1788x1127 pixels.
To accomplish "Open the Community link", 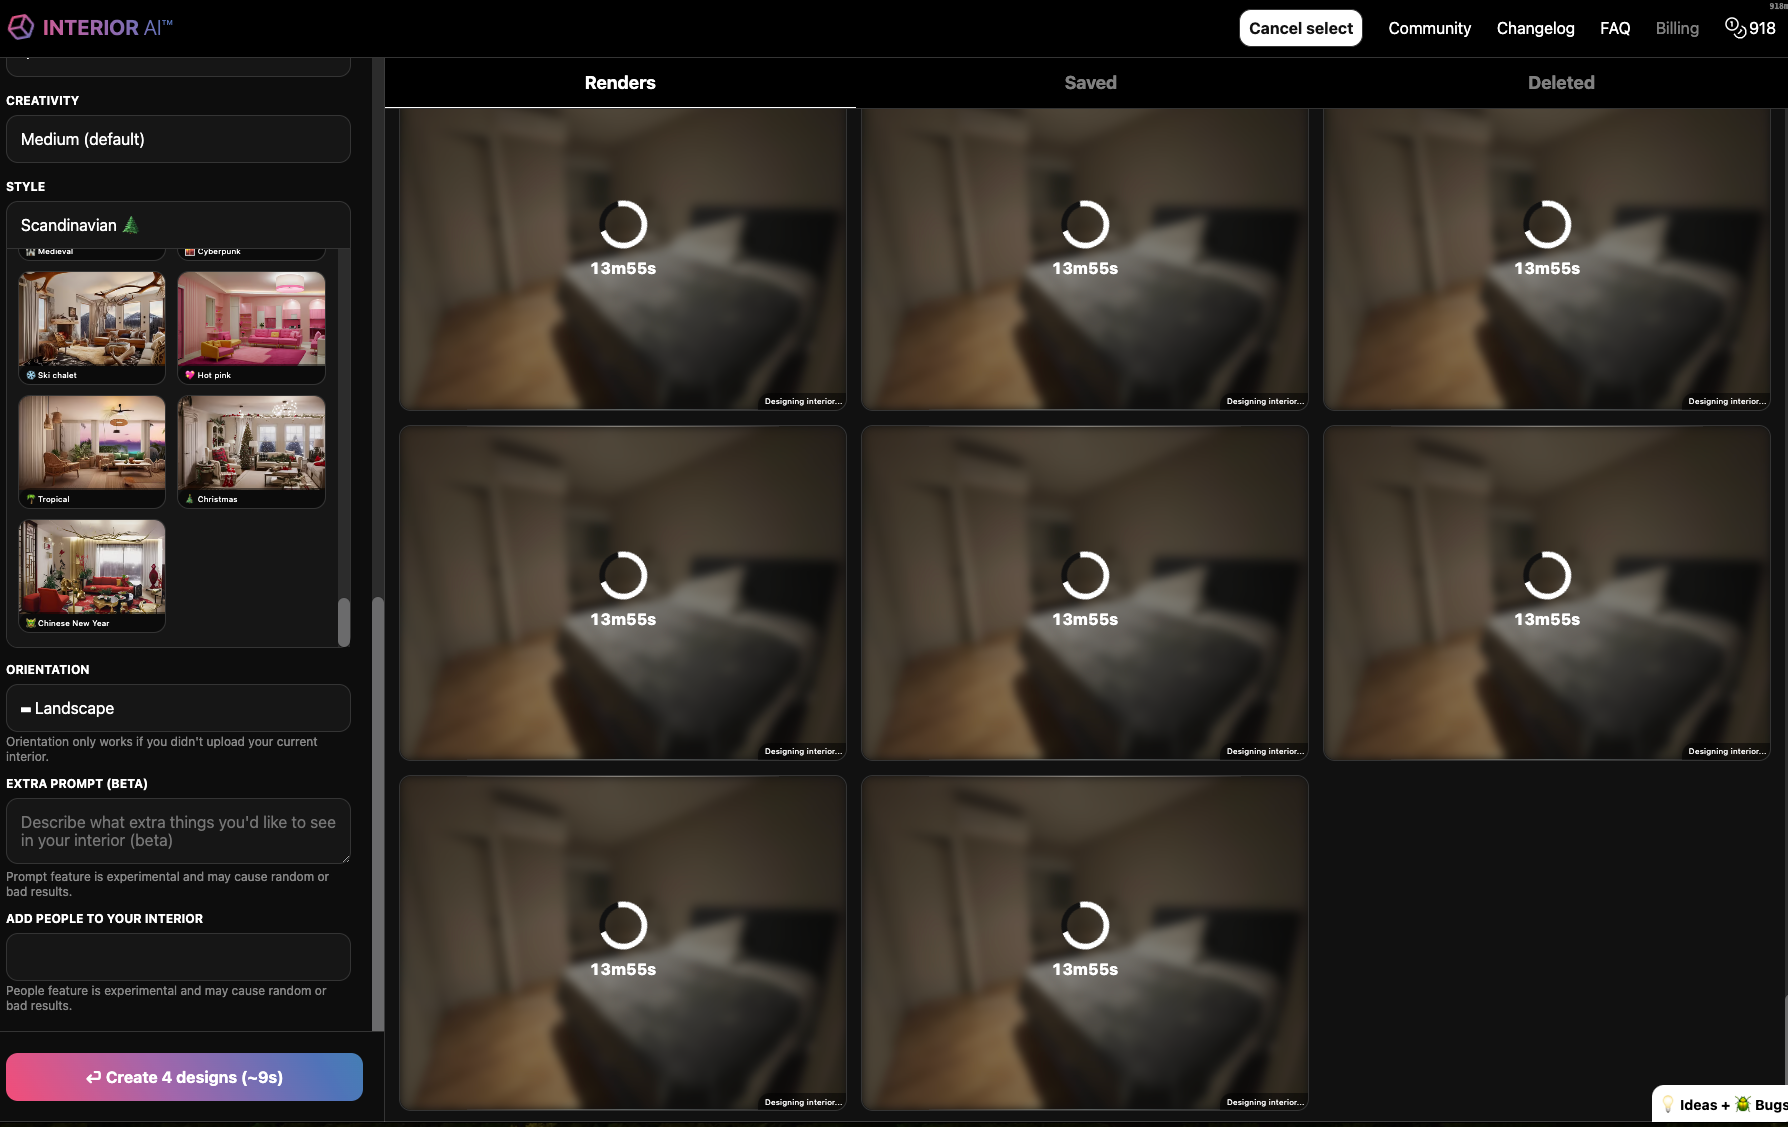I will 1429,28.
